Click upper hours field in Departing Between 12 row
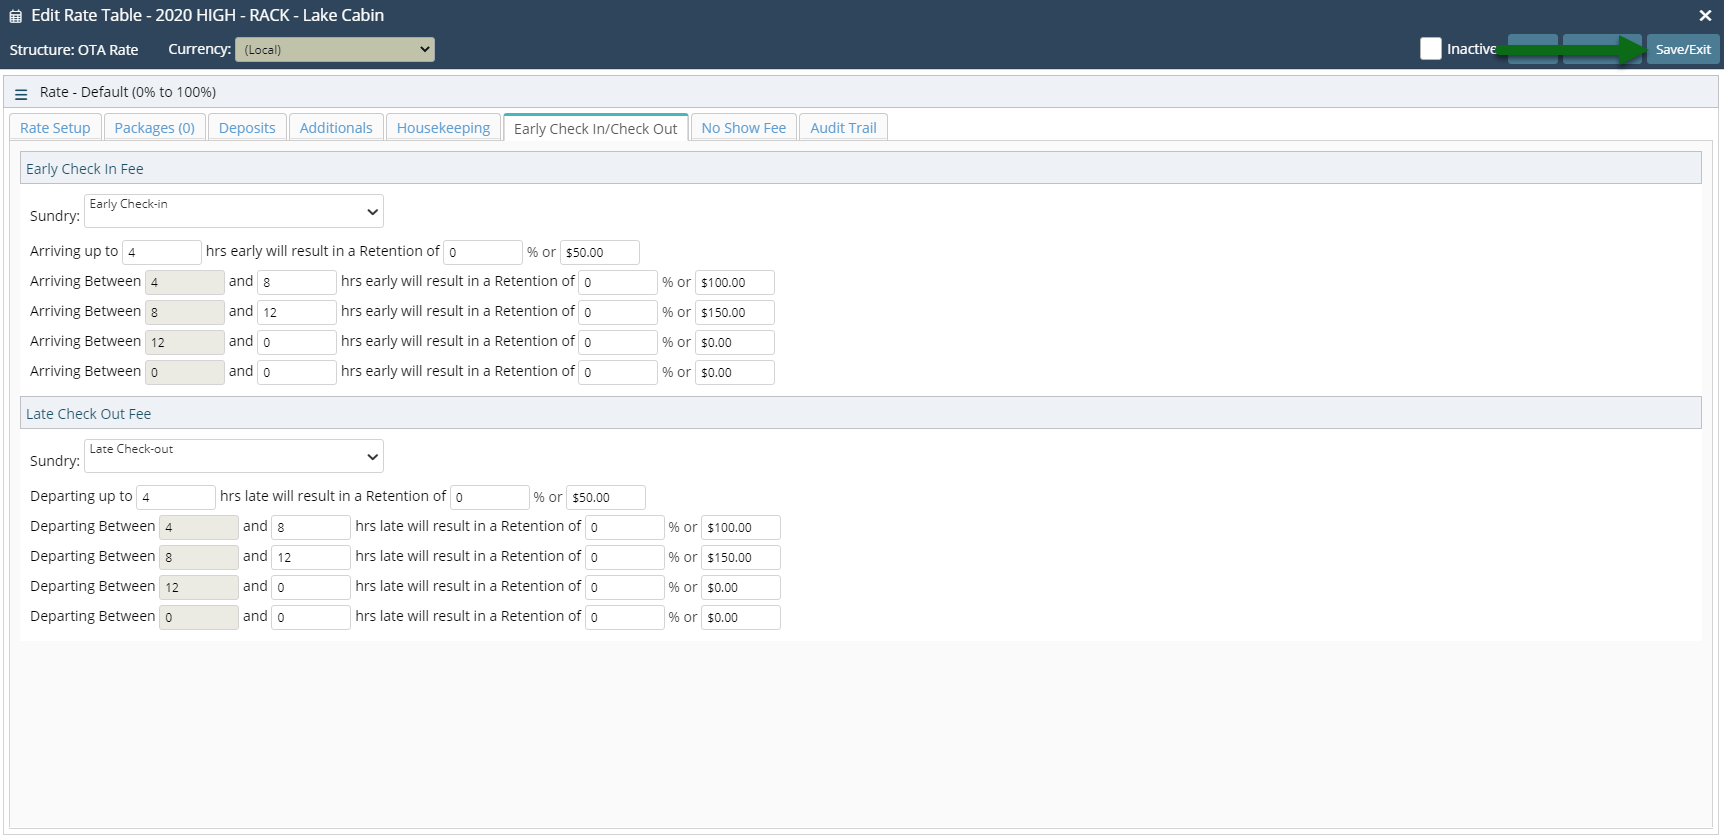The image size is (1724, 839). tap(311, 587)
